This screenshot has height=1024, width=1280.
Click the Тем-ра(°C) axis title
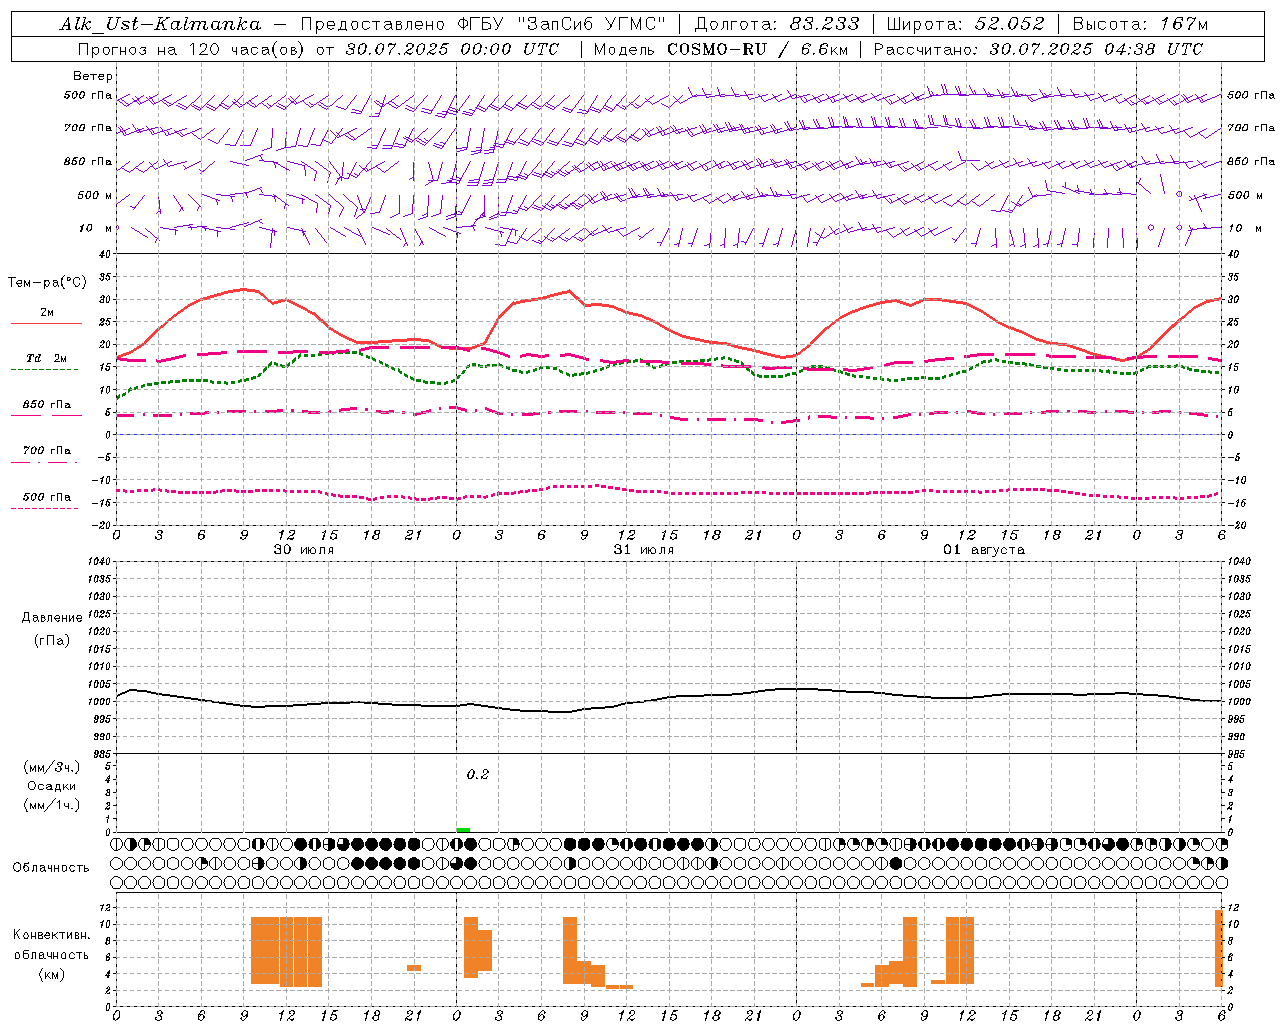tap(47, 283)
